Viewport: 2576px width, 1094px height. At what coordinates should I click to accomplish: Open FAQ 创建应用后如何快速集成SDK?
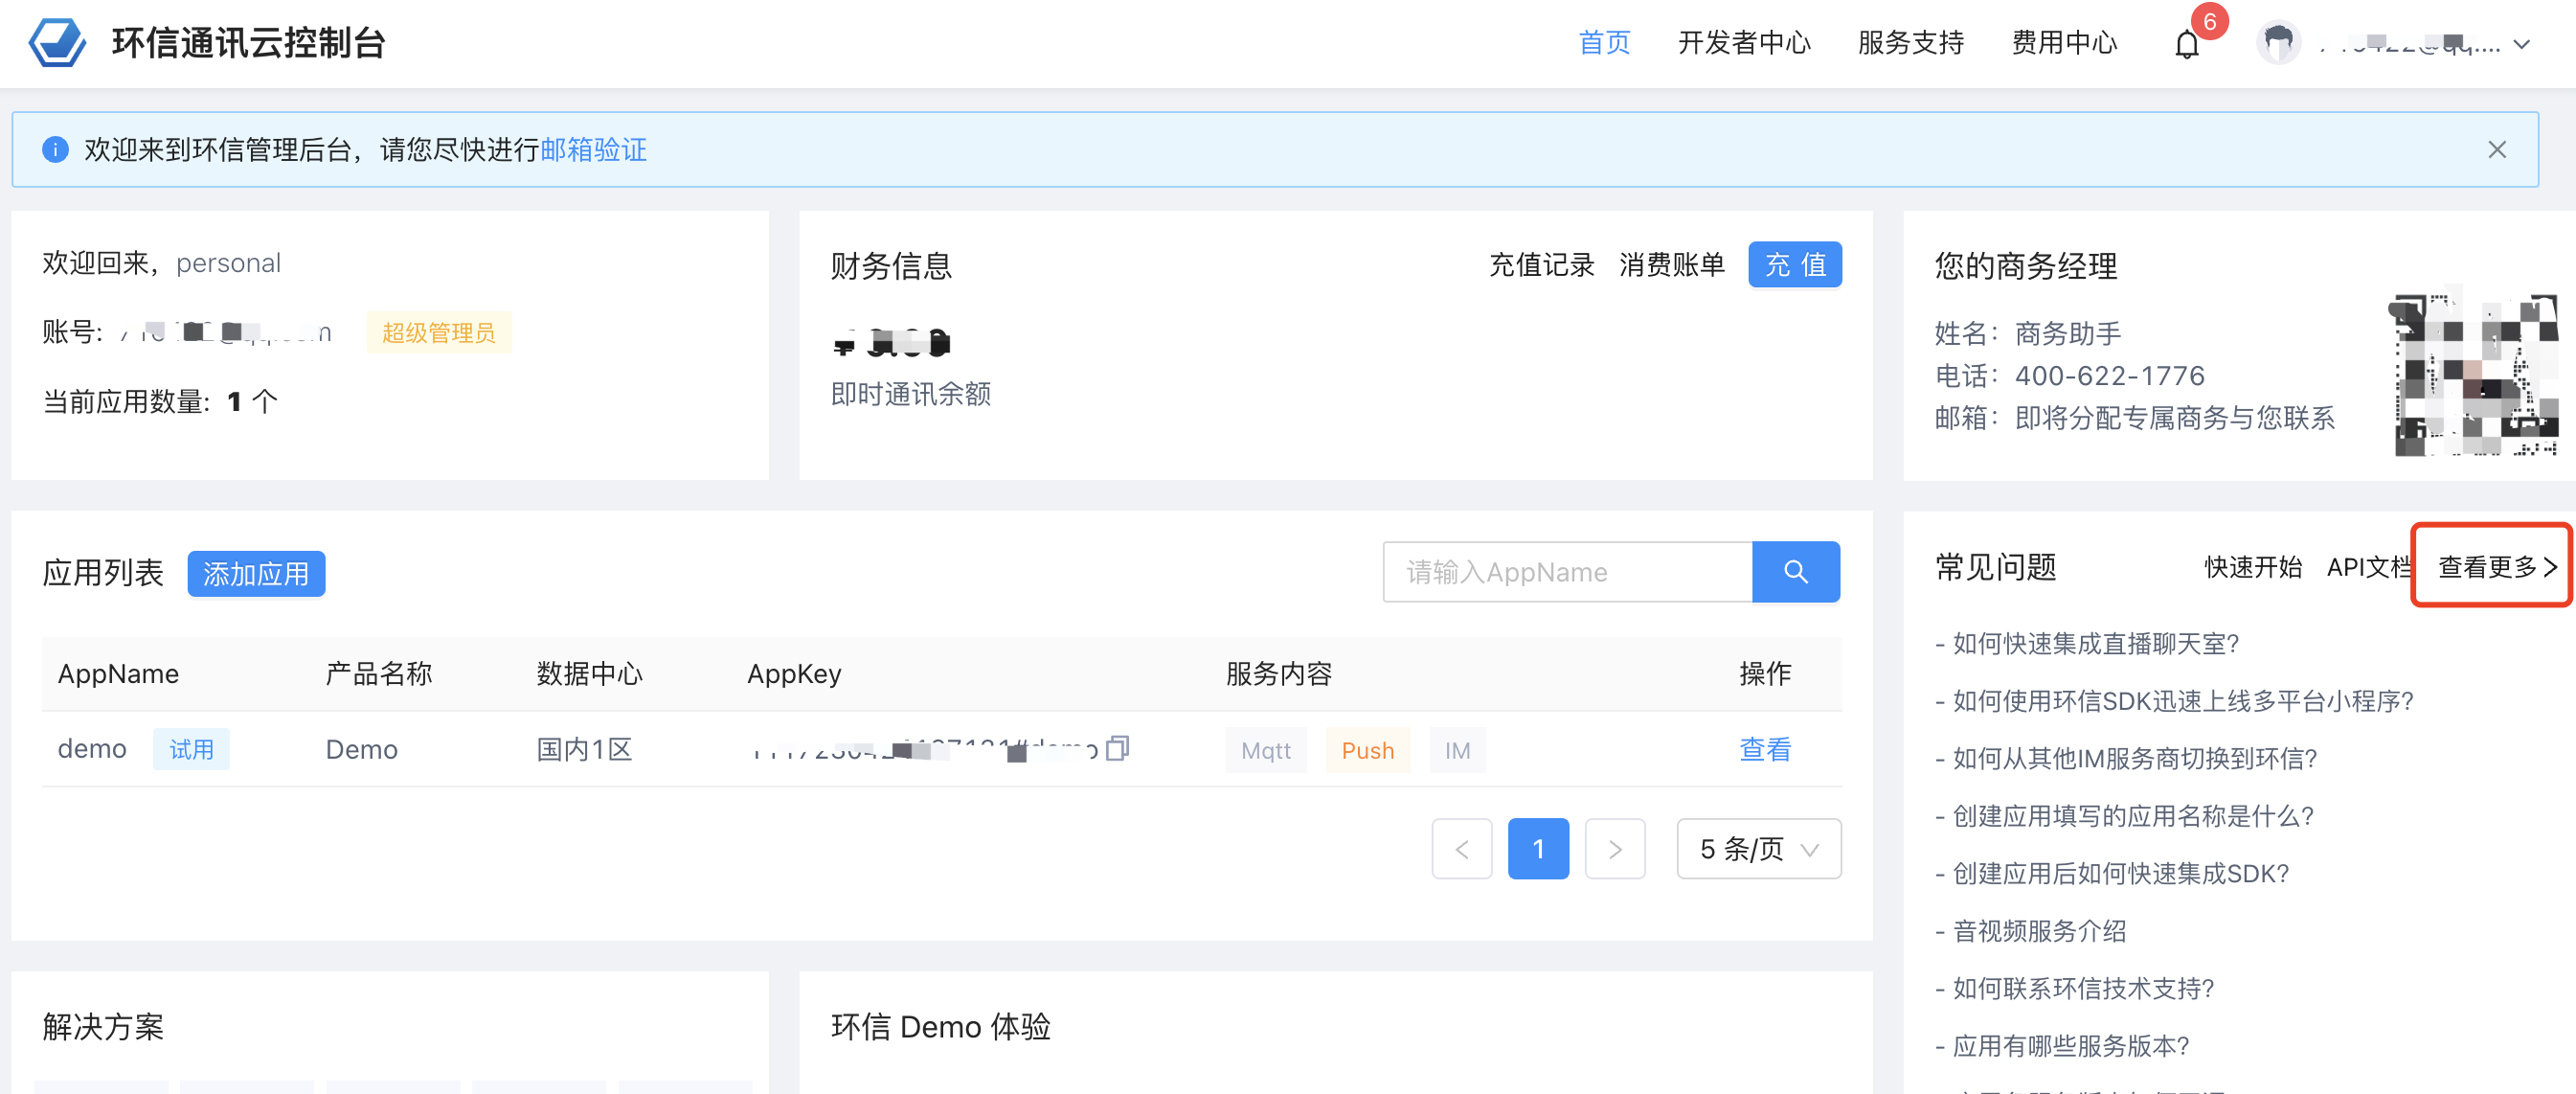pos(2120,874)
